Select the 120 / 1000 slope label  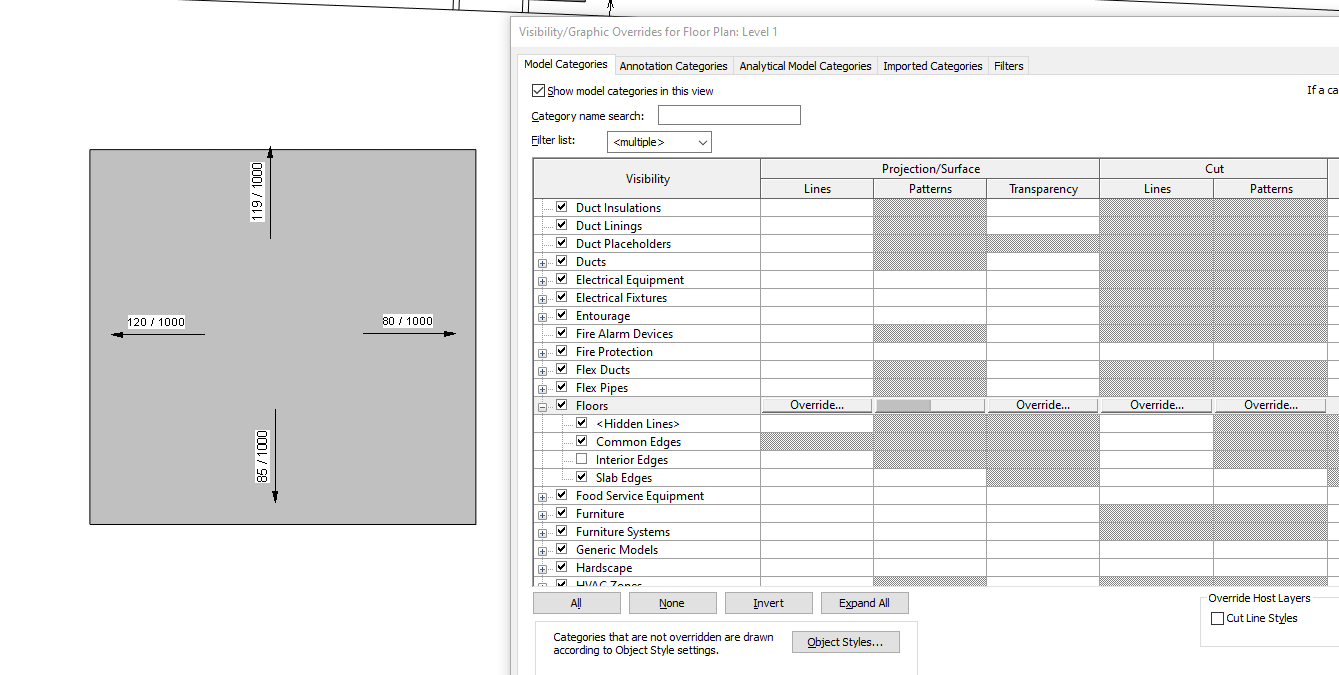[156, 322]
